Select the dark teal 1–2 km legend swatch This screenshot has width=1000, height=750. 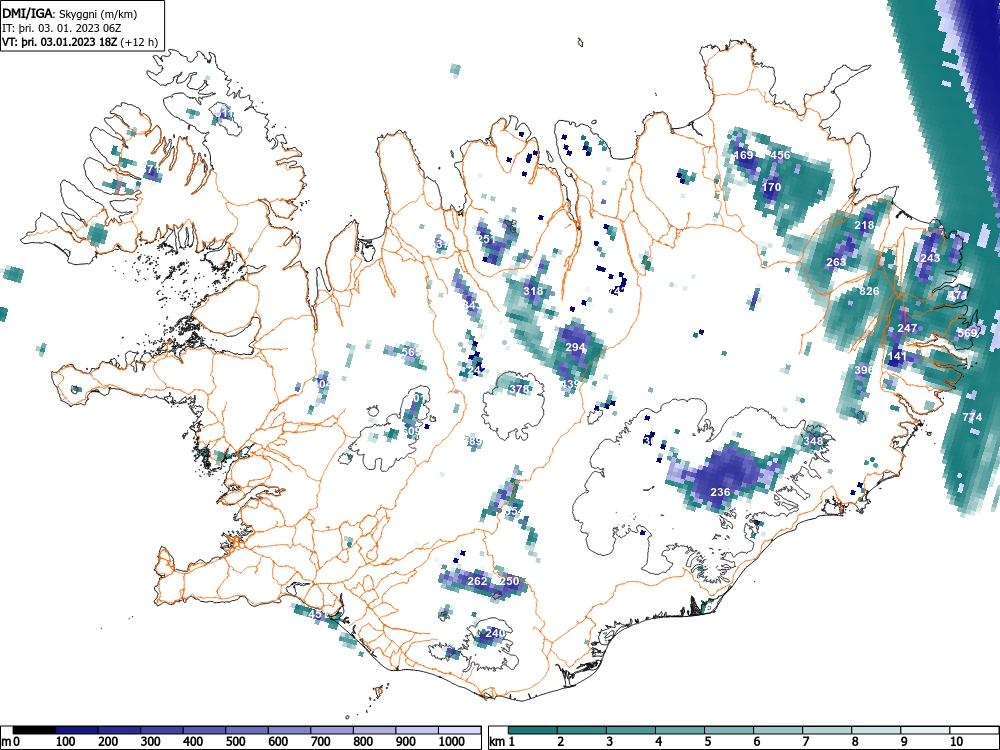click(x=533, y=730)
